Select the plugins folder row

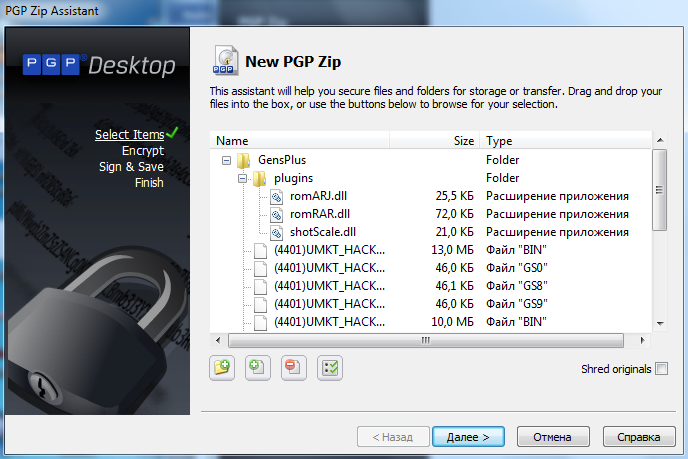(430, 178)
